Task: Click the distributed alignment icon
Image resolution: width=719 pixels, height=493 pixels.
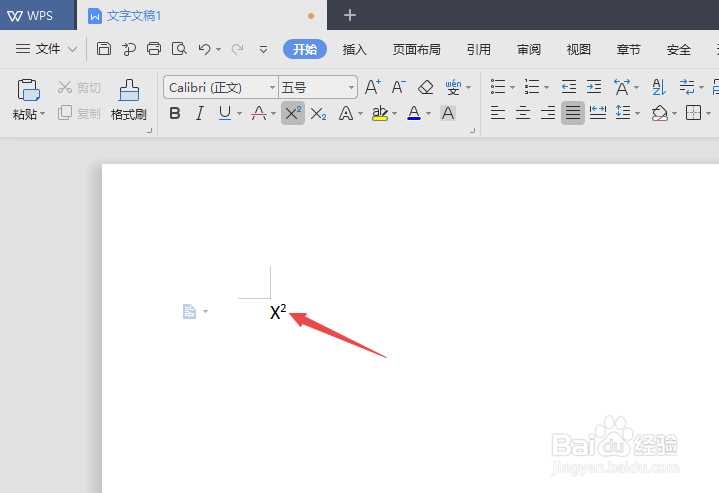Action: click(x=597, y=112)
